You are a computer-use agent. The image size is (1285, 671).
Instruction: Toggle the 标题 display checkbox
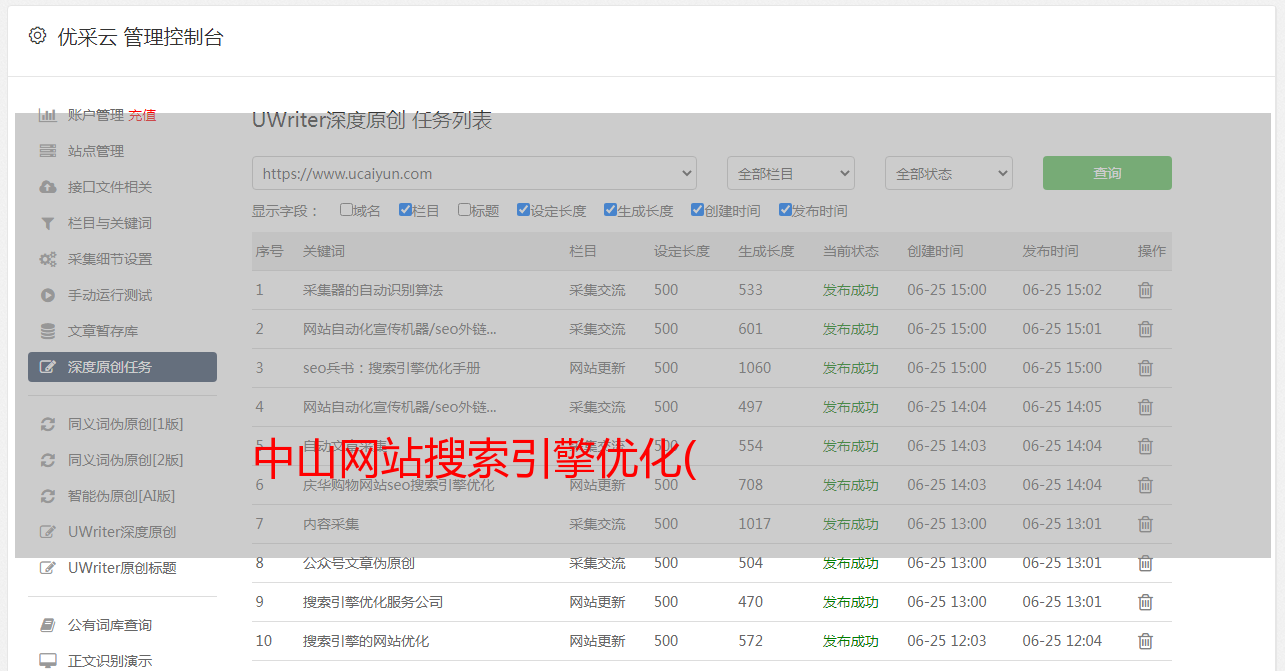click(464, 210)
